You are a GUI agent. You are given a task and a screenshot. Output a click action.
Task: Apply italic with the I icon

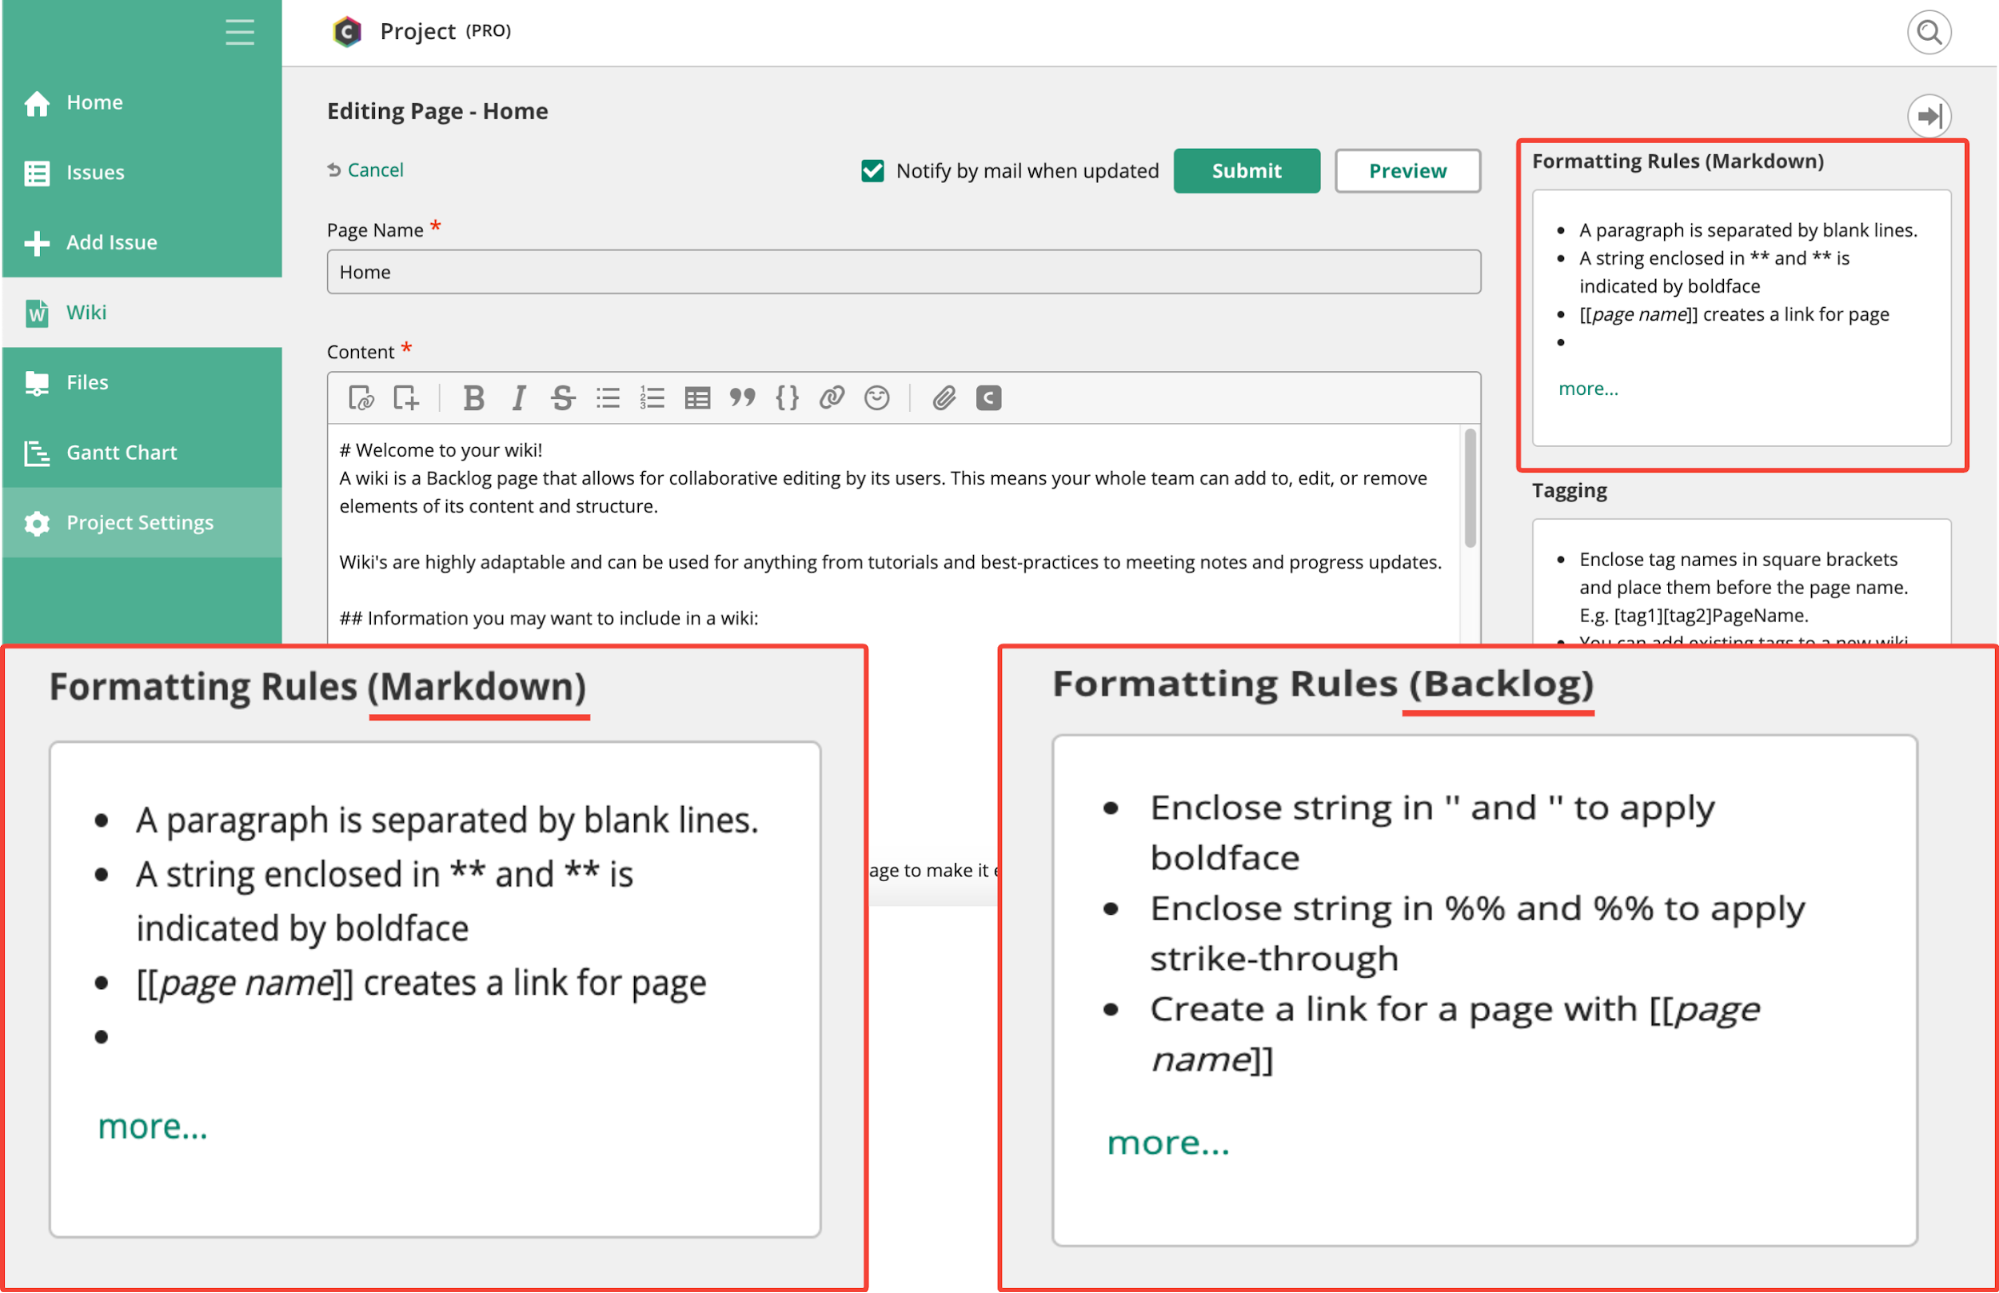point(518,398)
